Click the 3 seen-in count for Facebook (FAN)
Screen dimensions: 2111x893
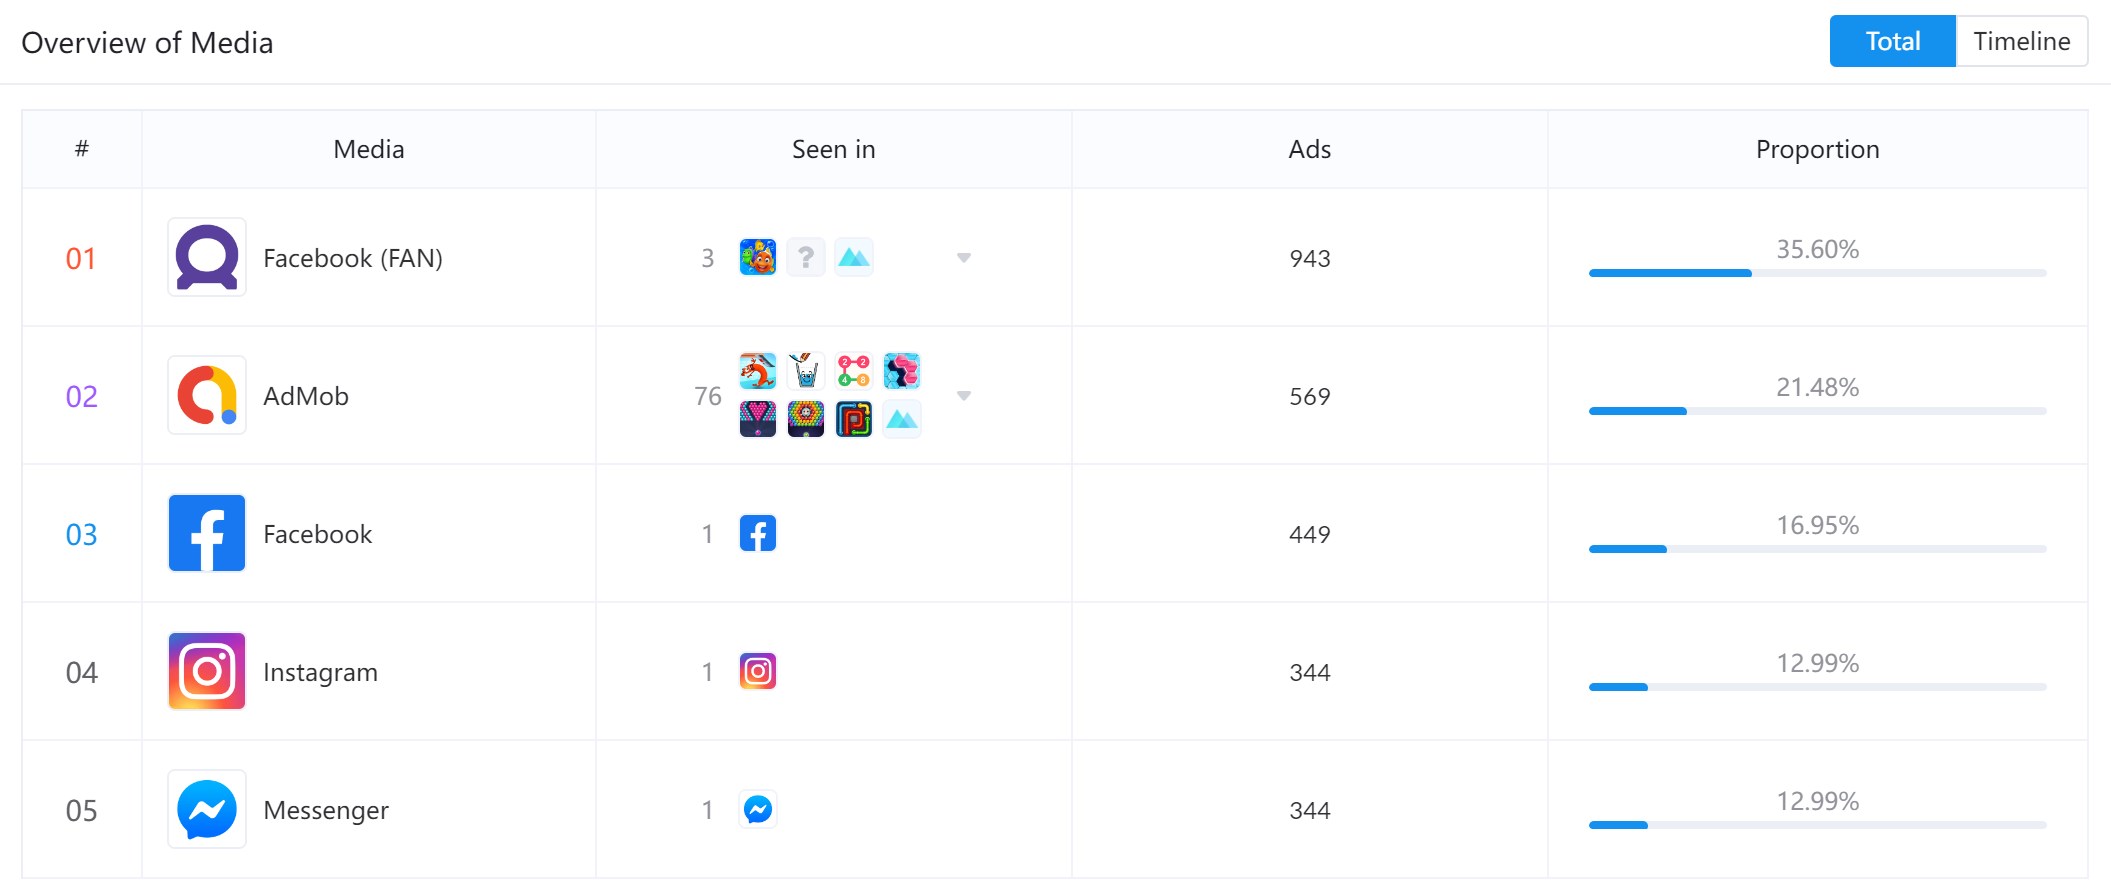[x=708, y=259]
